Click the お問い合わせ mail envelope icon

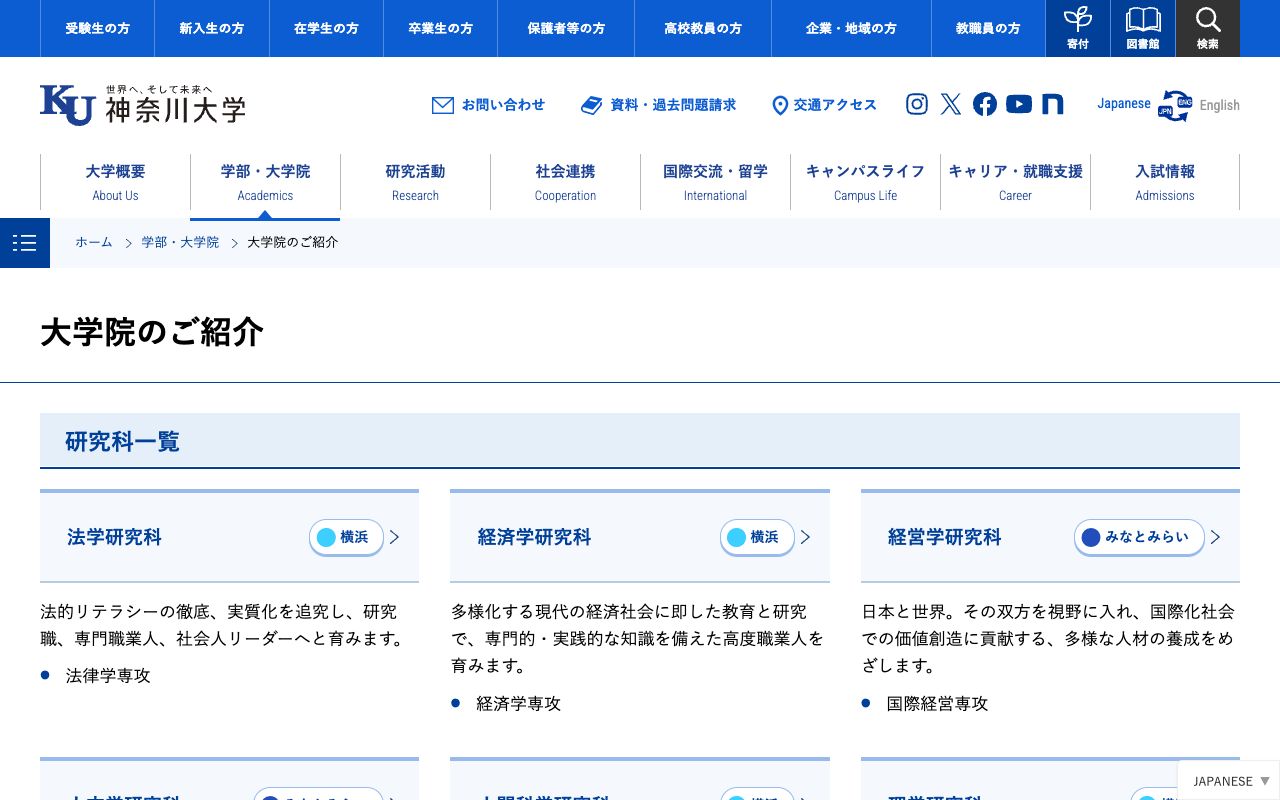442,104
